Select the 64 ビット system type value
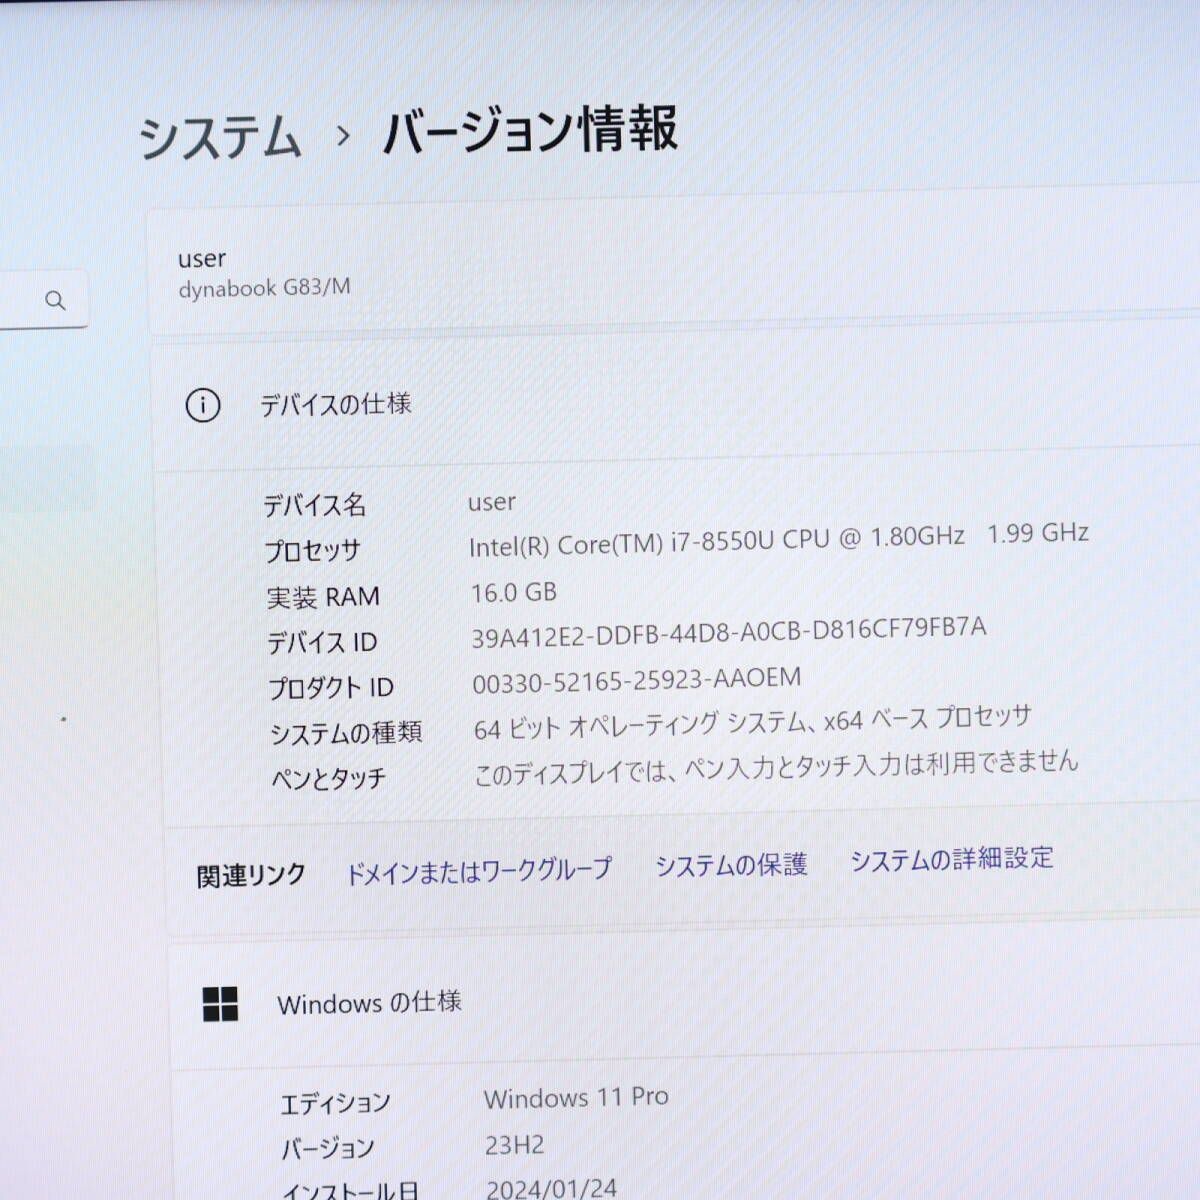Screen dimensions: 1200x1200 (752, 722)
